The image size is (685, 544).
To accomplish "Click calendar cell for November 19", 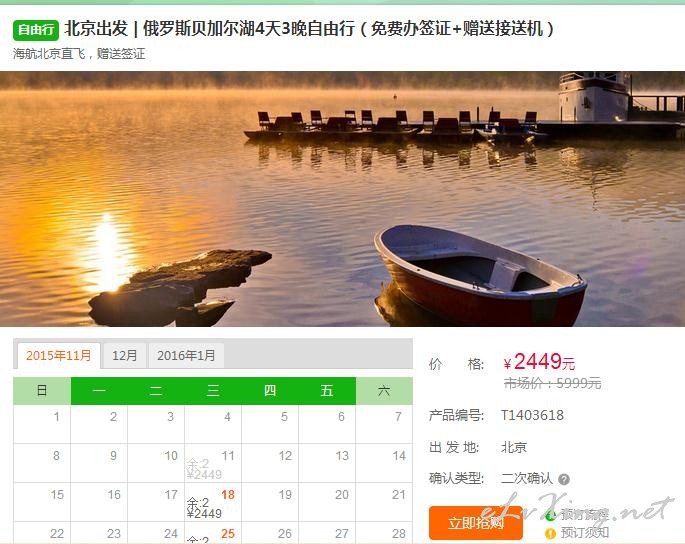I will [270, 502].
